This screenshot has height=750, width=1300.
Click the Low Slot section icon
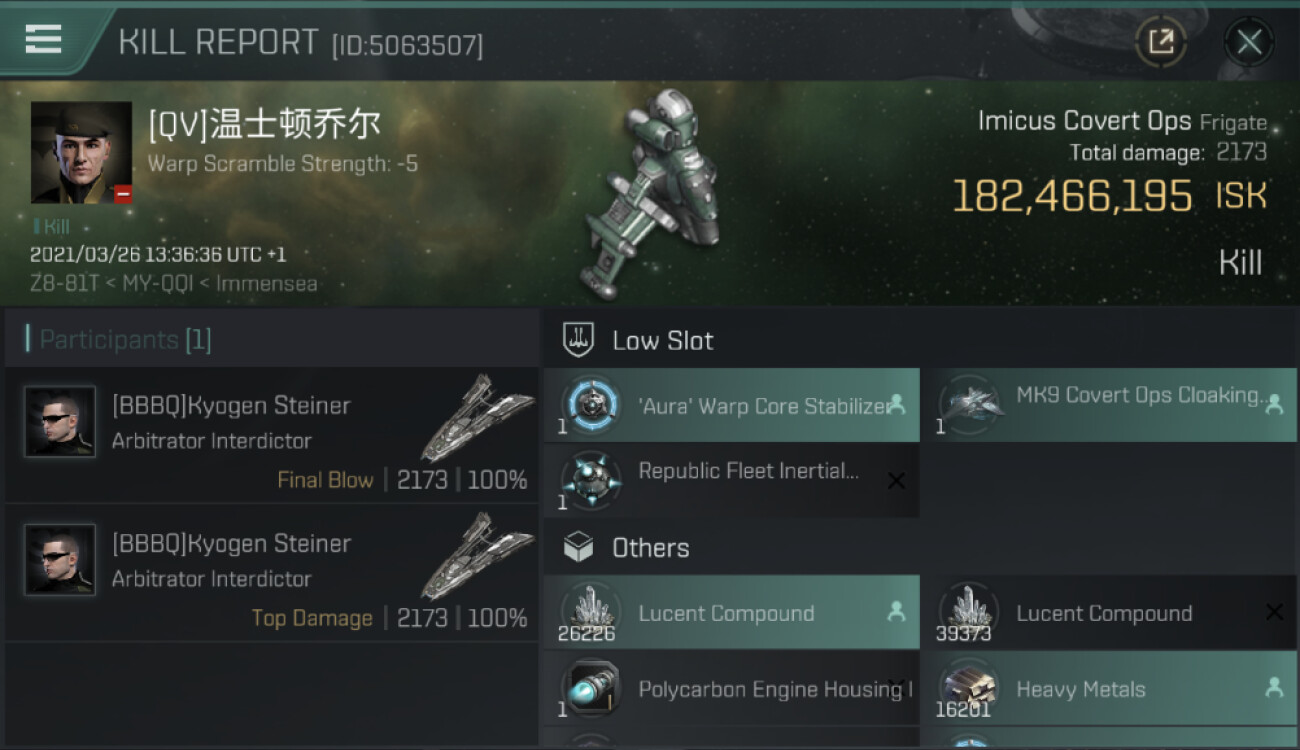(579, 340)
